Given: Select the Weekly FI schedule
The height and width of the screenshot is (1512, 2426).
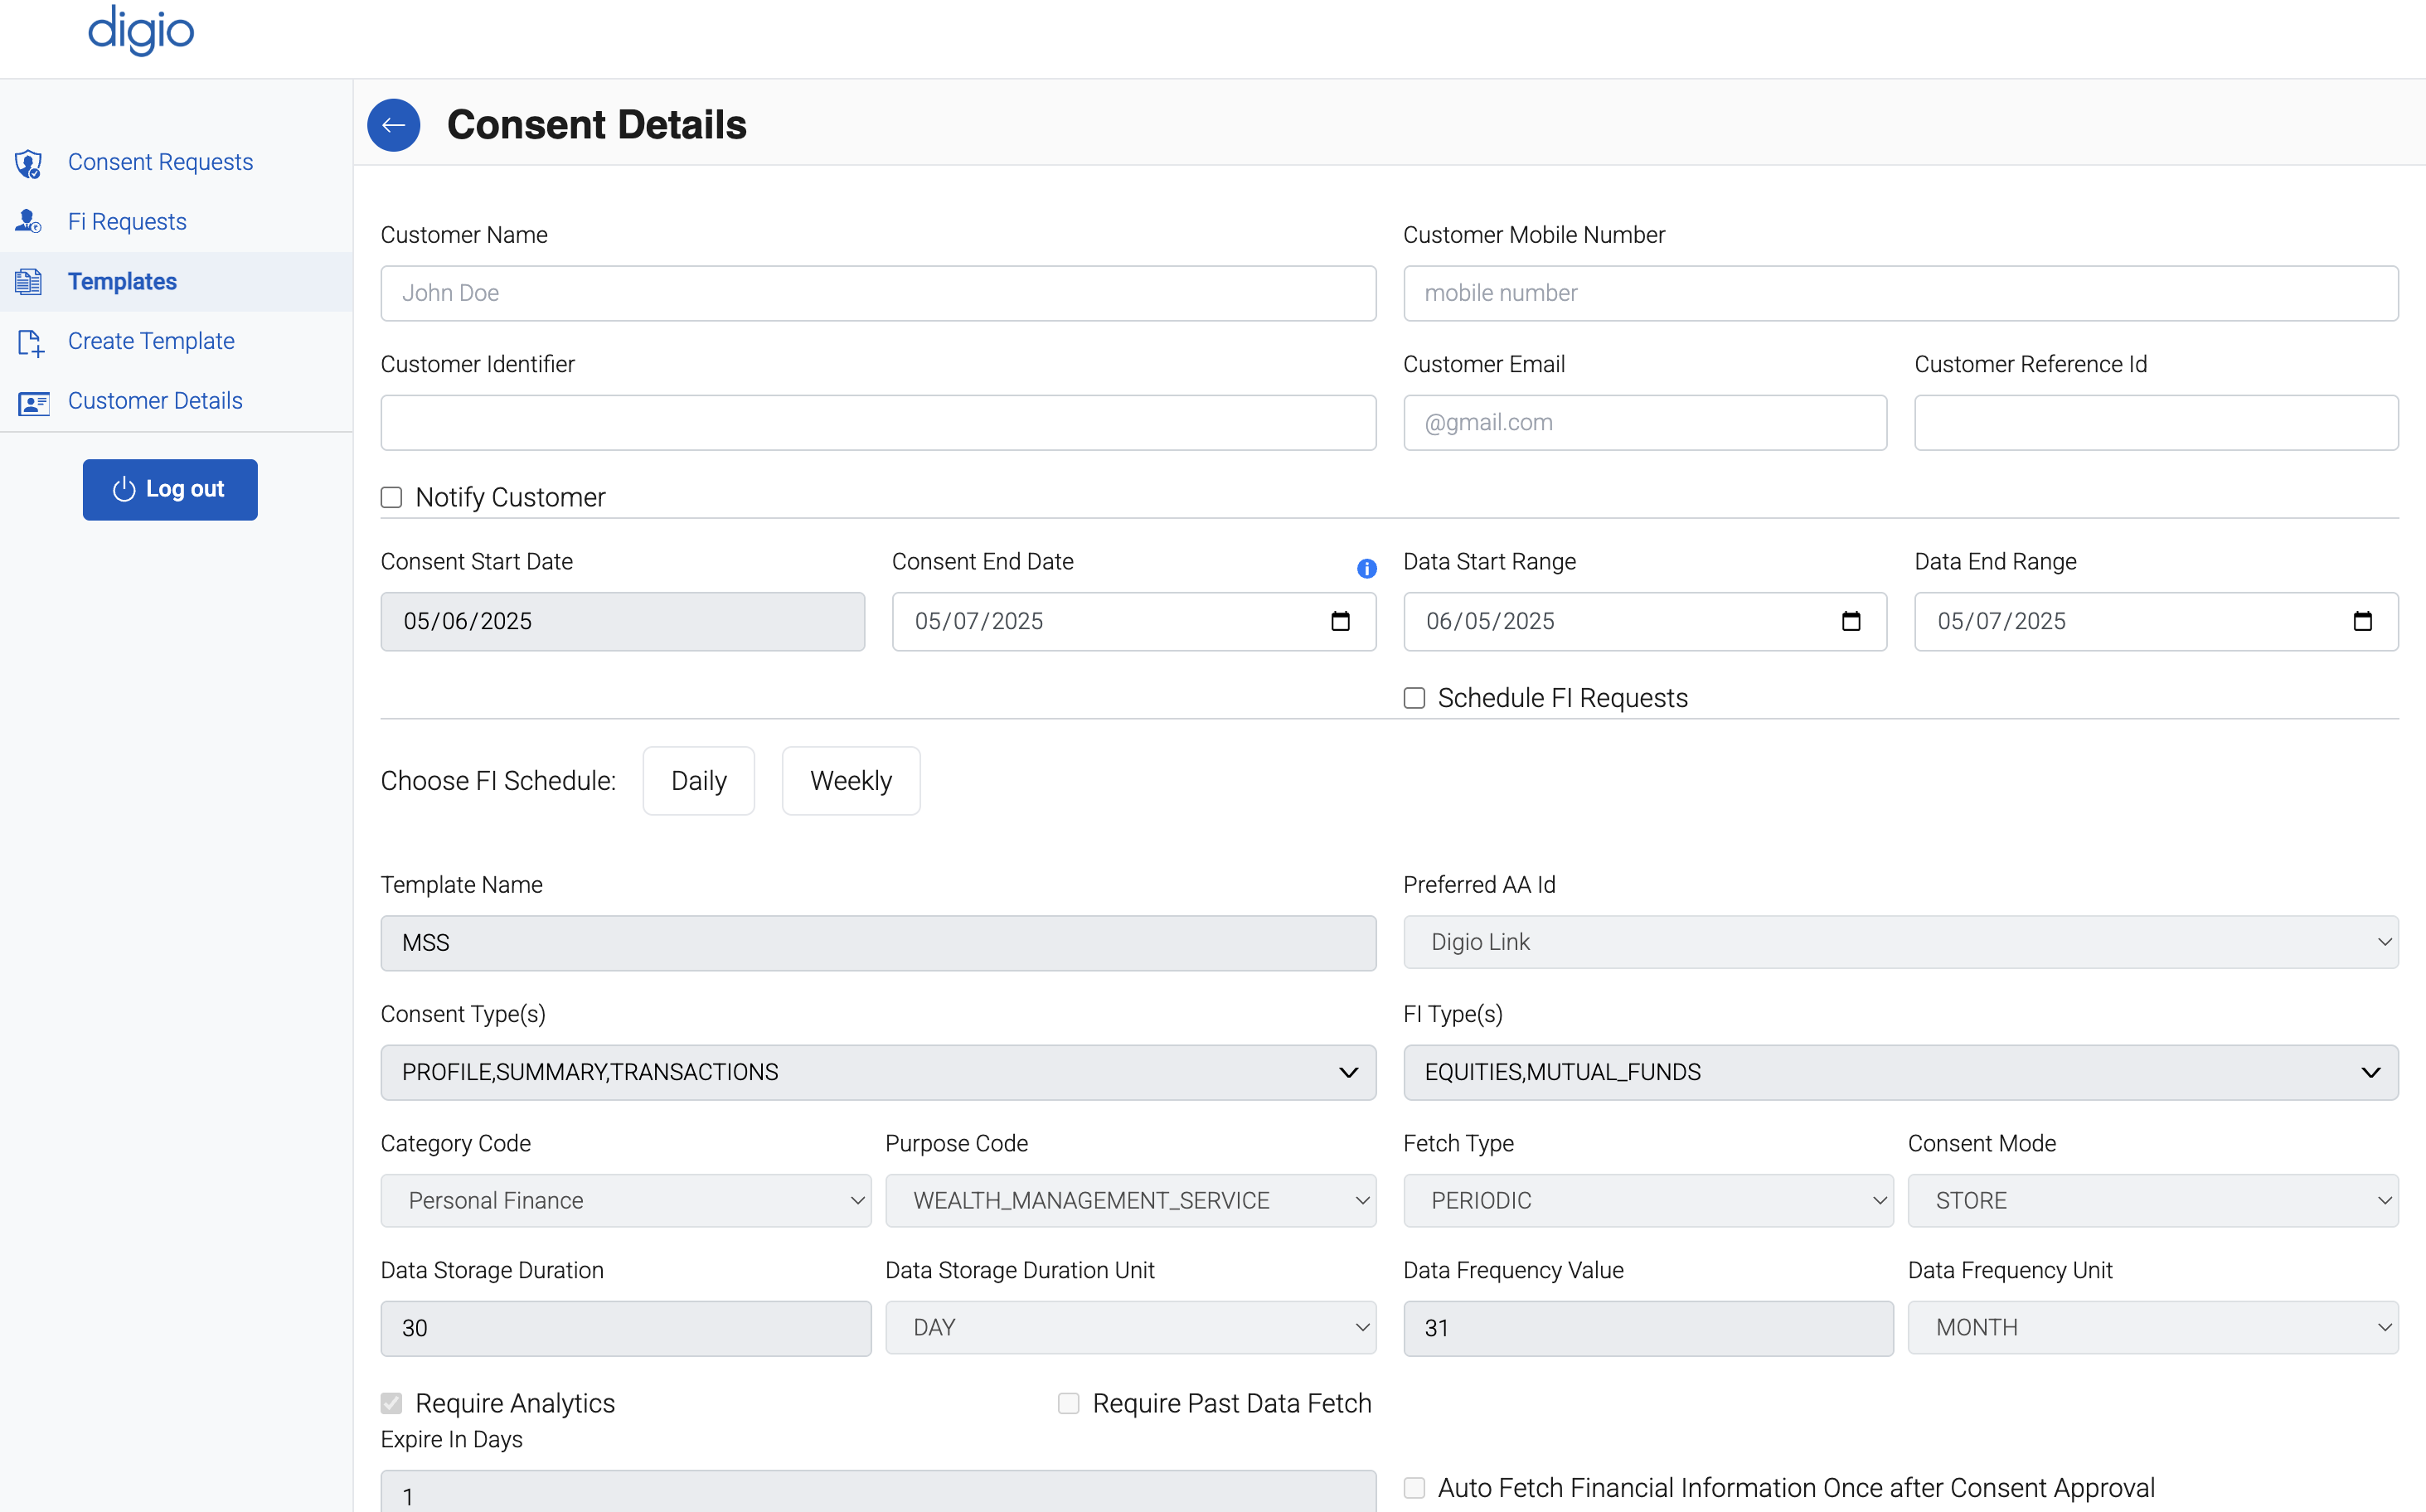Looking at the screenshot, I should (x=850, y=781).
